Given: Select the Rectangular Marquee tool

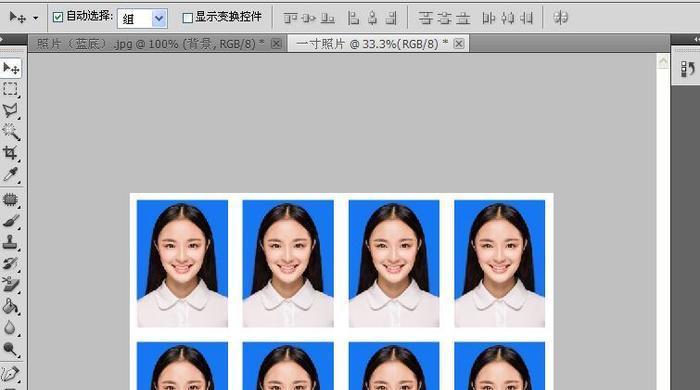Looking at the screenshot, I should (10, 89).
